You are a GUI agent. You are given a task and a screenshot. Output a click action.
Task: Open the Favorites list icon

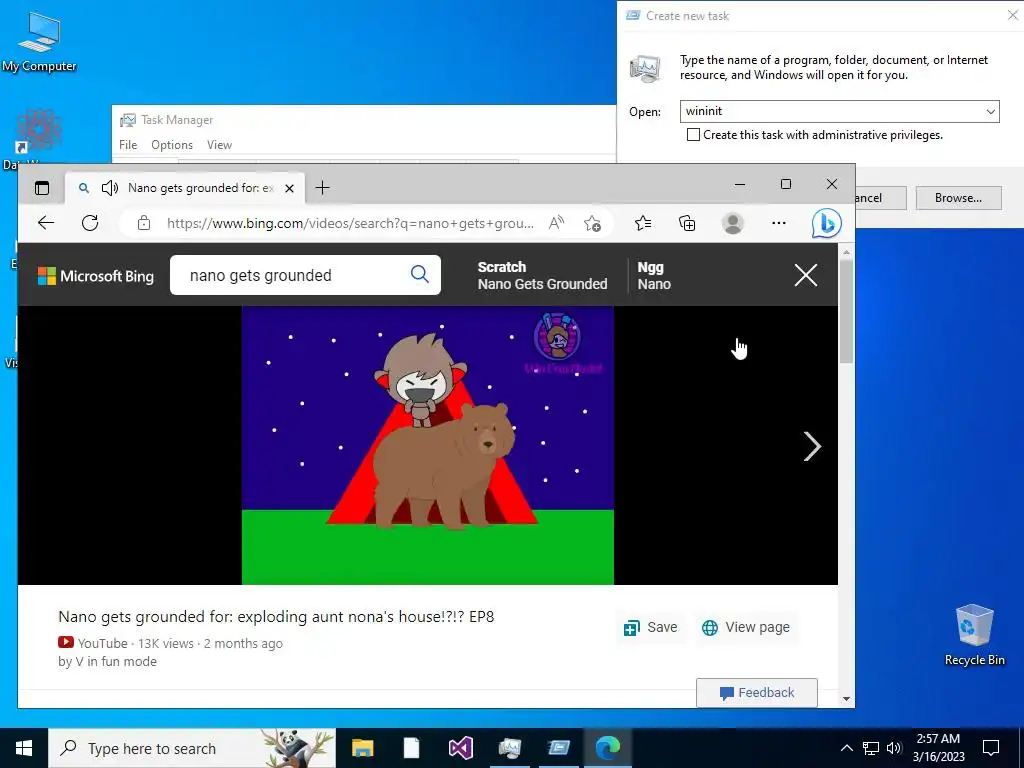point(643,223)
